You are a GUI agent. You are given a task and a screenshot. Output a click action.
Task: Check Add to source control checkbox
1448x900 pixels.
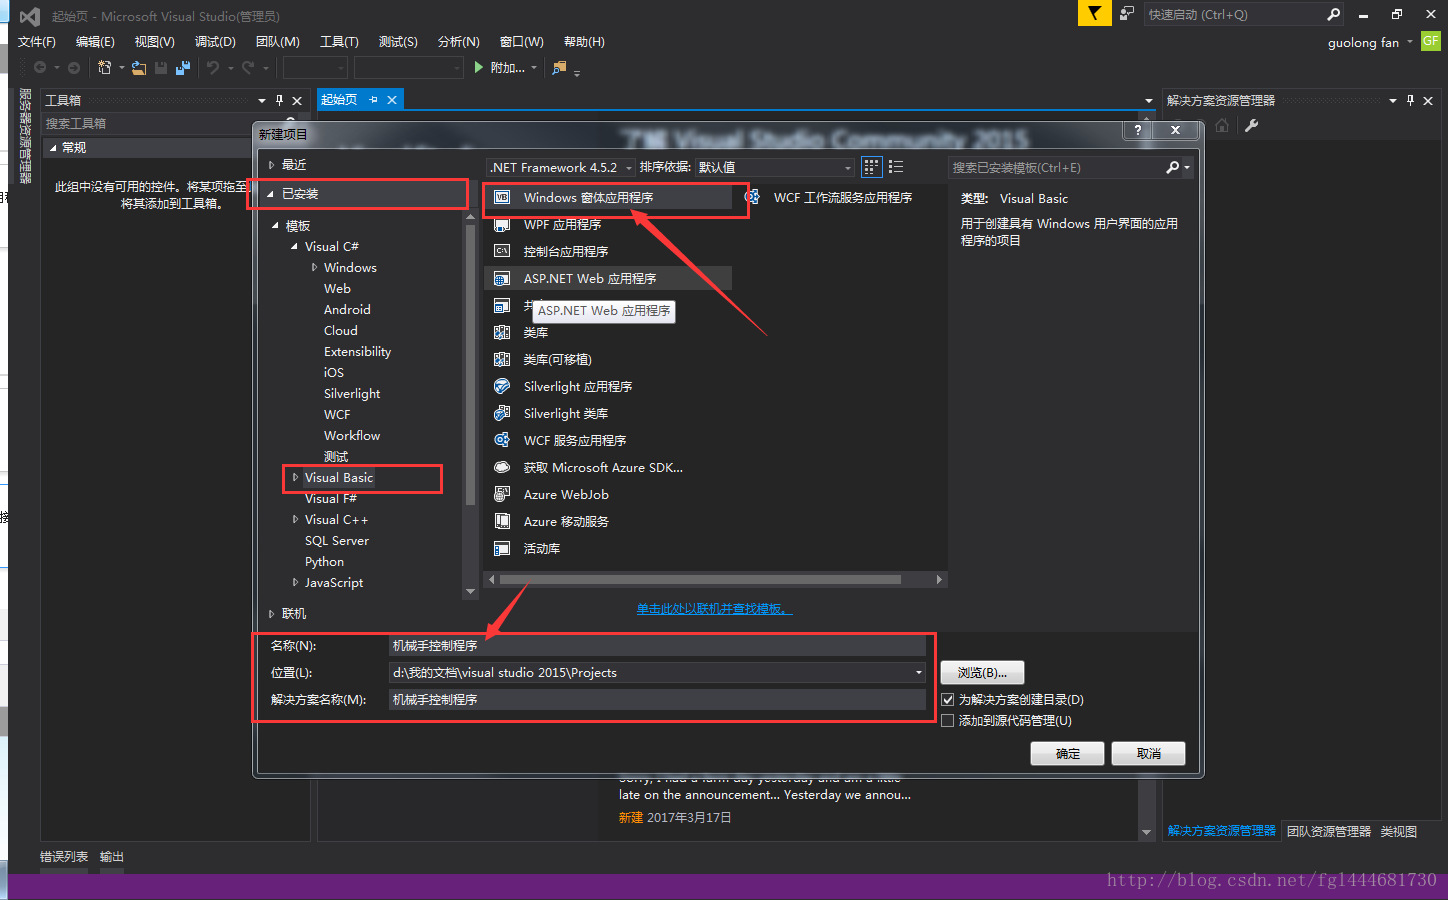point(948,721)
